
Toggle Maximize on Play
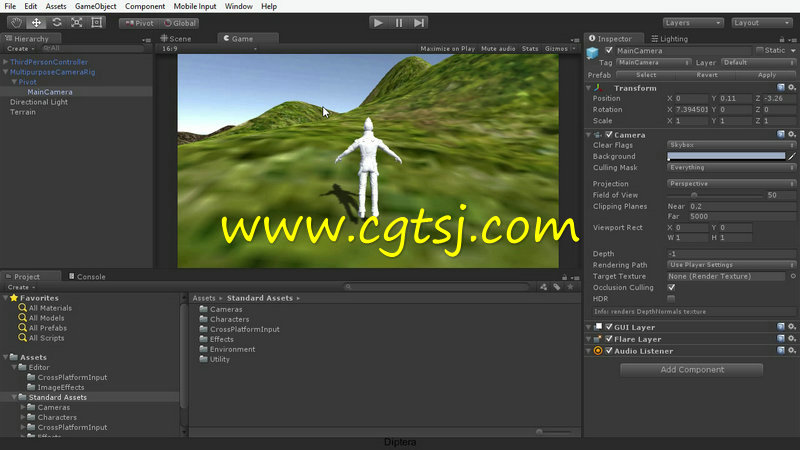(x=447, y=48)
